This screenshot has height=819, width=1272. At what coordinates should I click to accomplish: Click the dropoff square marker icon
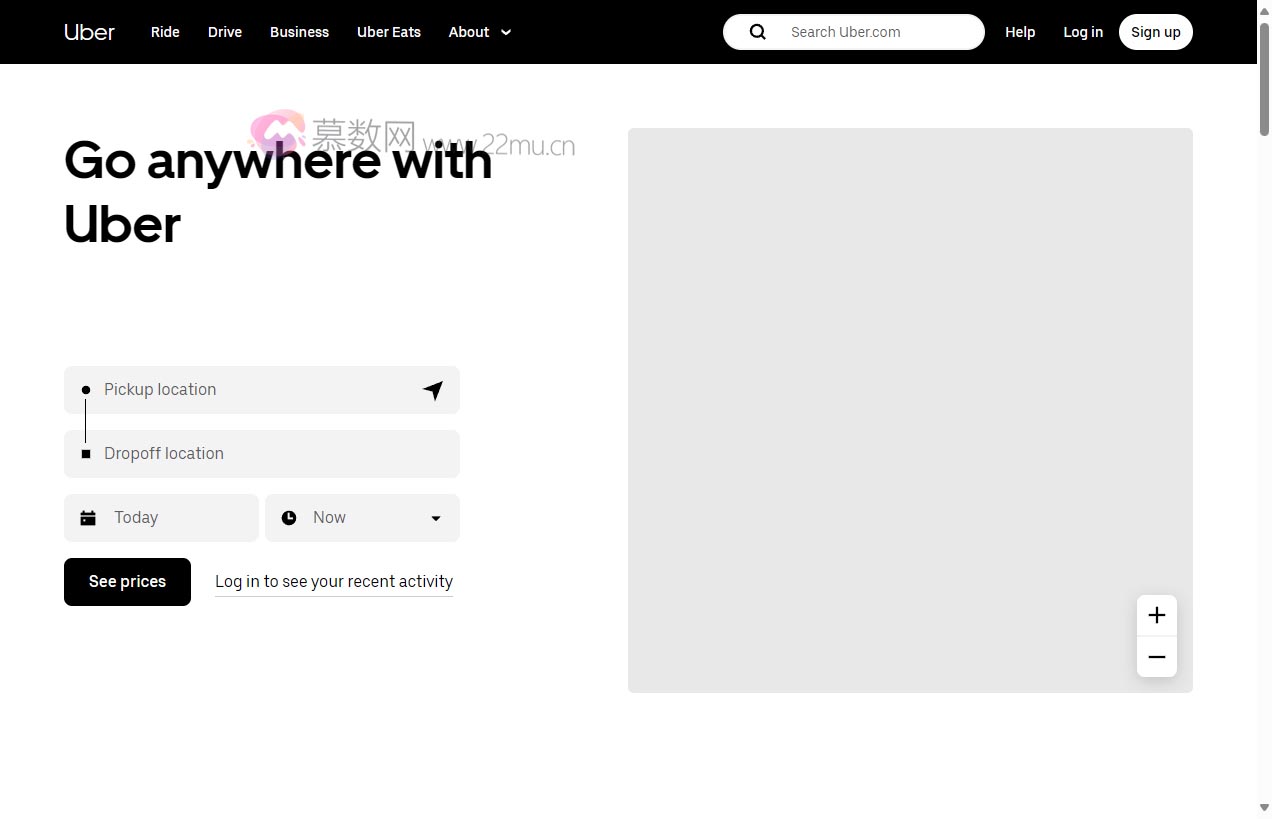tap(86, 454)
